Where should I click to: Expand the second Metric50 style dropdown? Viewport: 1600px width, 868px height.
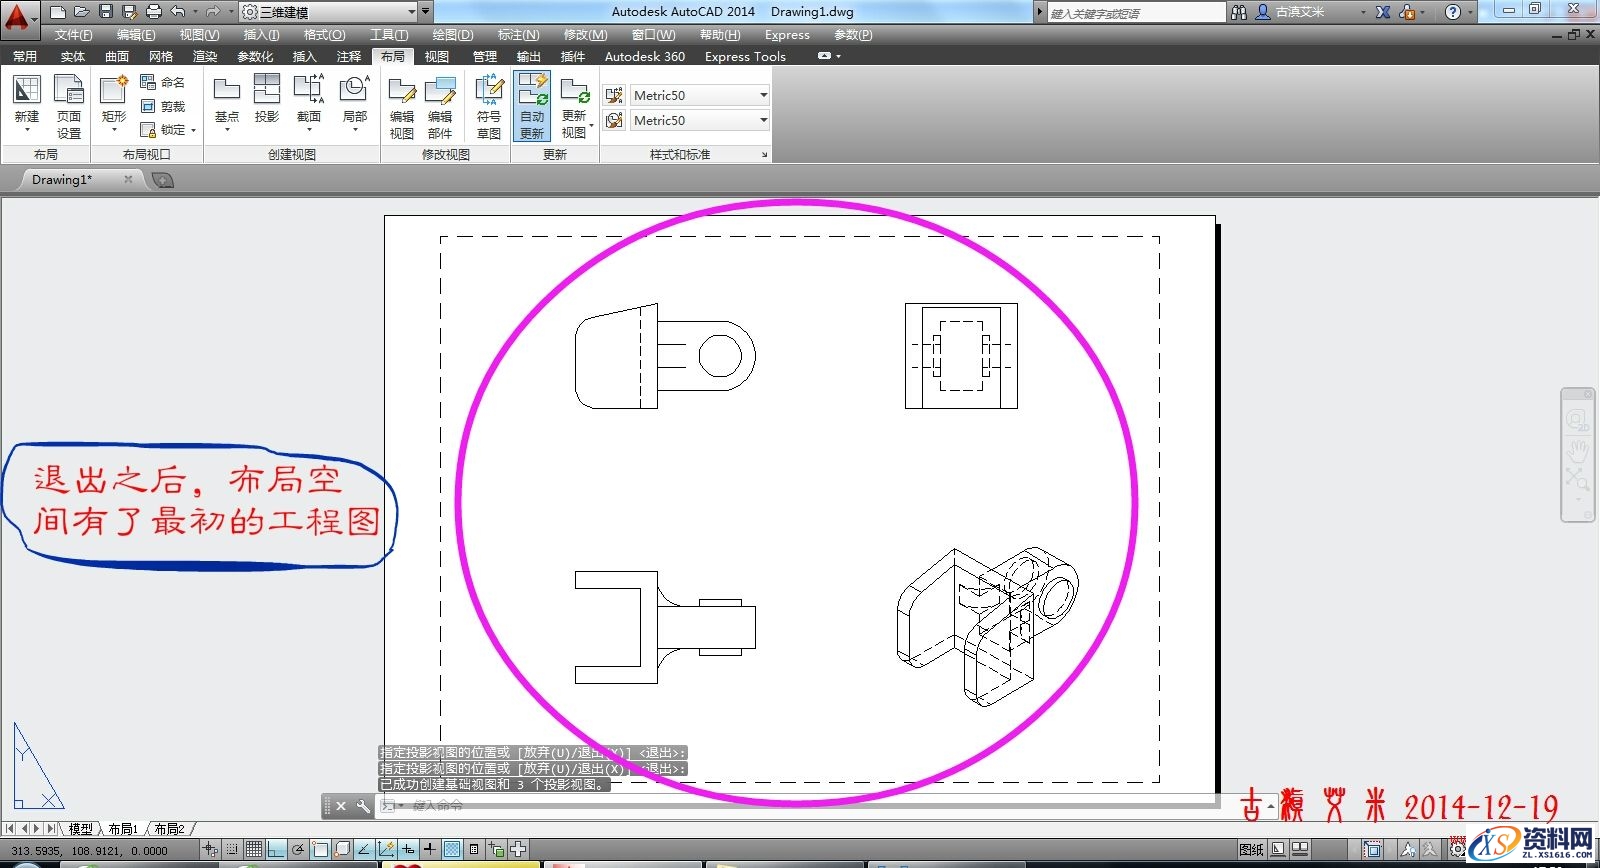point(763,120)
